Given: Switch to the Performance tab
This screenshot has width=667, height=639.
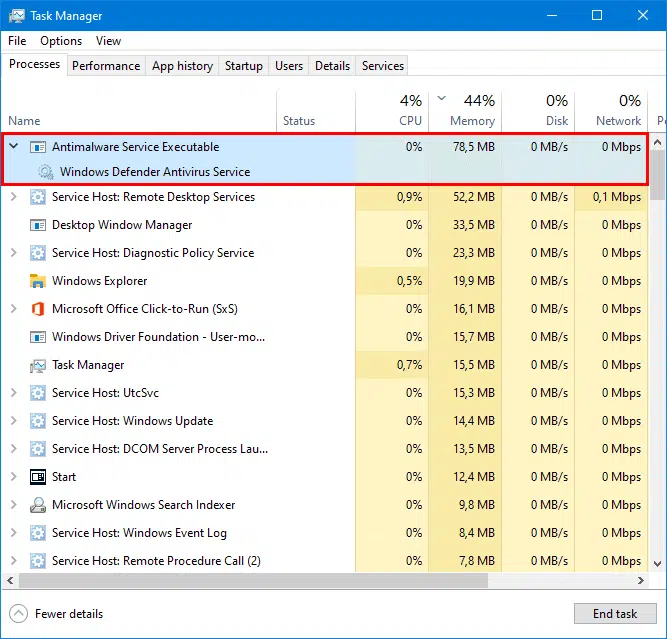Looking at the screenshot, I should pyautogui.click(x=106, y=66).
